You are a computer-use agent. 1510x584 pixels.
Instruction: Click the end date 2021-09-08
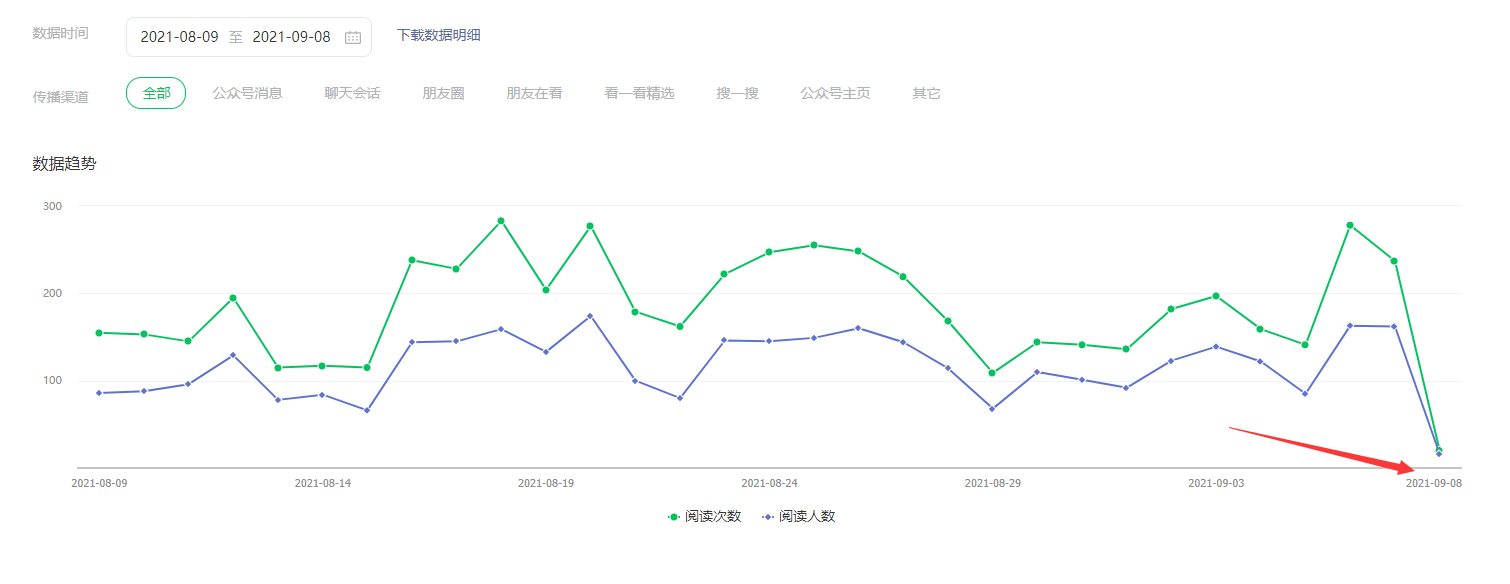click(x=291, y=37)
